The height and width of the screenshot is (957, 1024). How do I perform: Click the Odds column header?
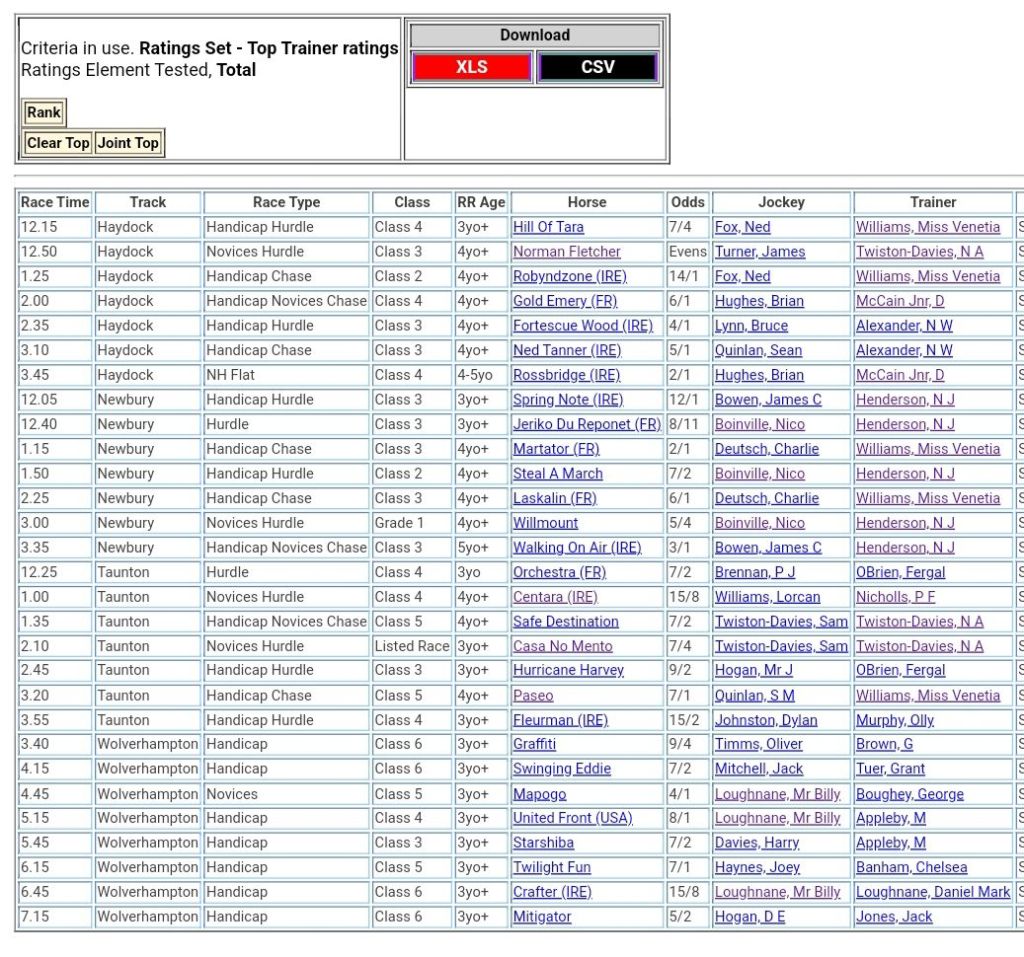click(687, 202)
